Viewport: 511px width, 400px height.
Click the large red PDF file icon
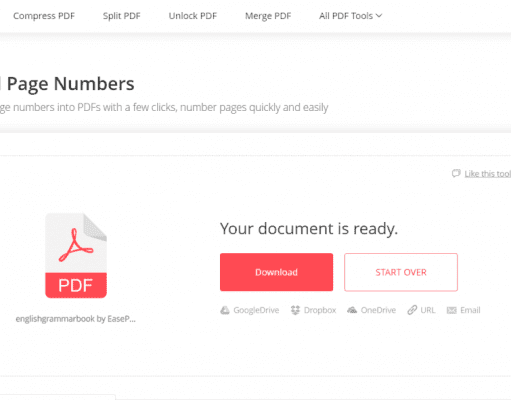coord(76,256)
